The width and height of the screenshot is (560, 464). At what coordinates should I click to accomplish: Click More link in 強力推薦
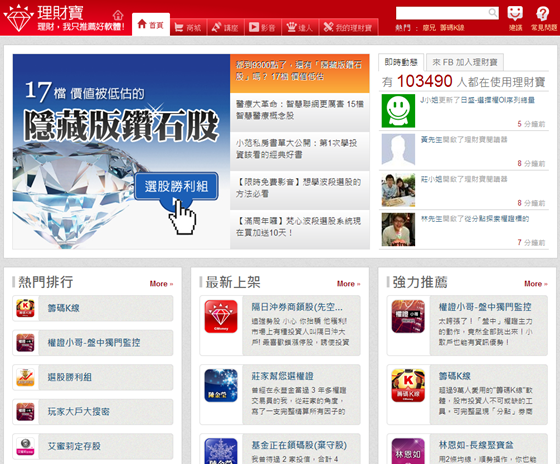(535, 284)
